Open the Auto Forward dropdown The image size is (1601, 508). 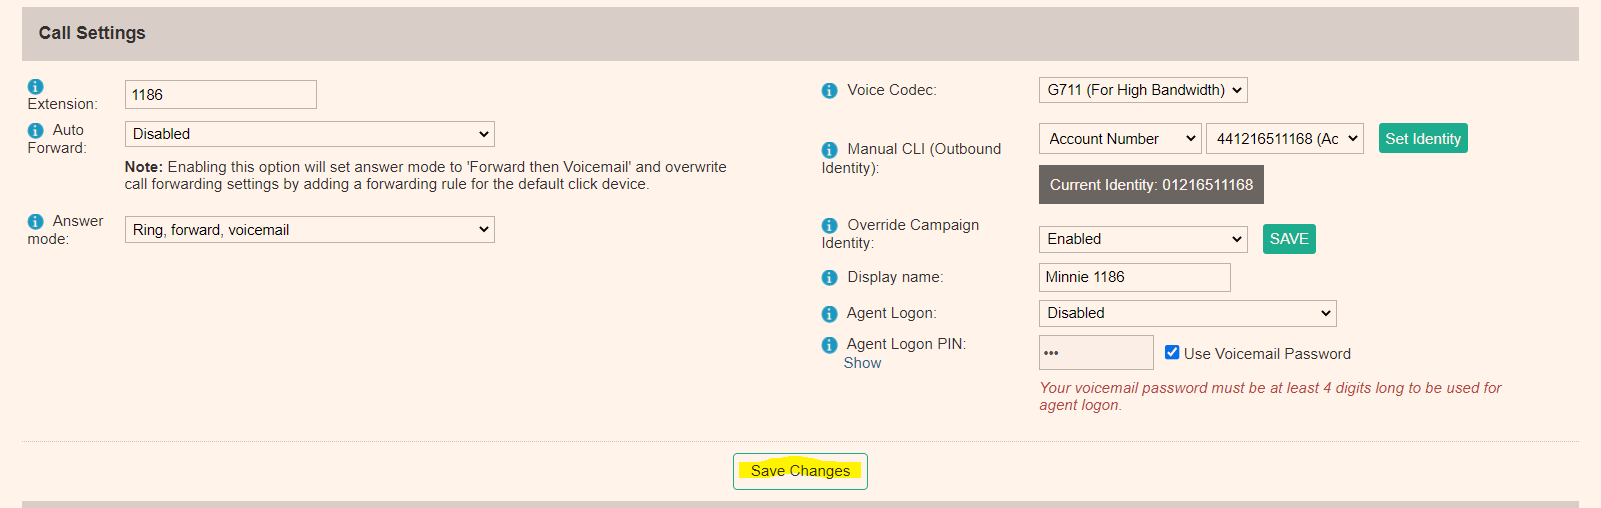click(309, 134)
